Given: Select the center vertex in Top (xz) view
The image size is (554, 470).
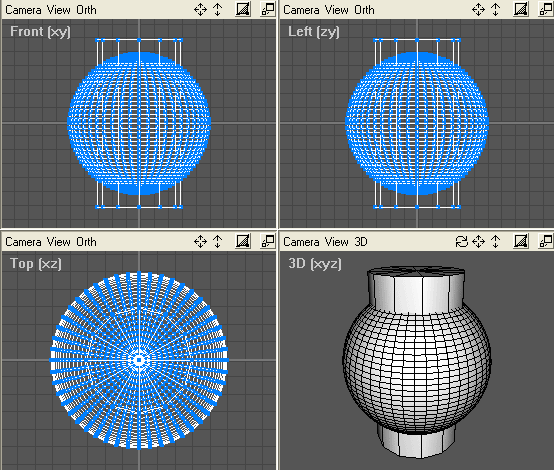Looking at the screenshot, I should click(x=139, y=360).
